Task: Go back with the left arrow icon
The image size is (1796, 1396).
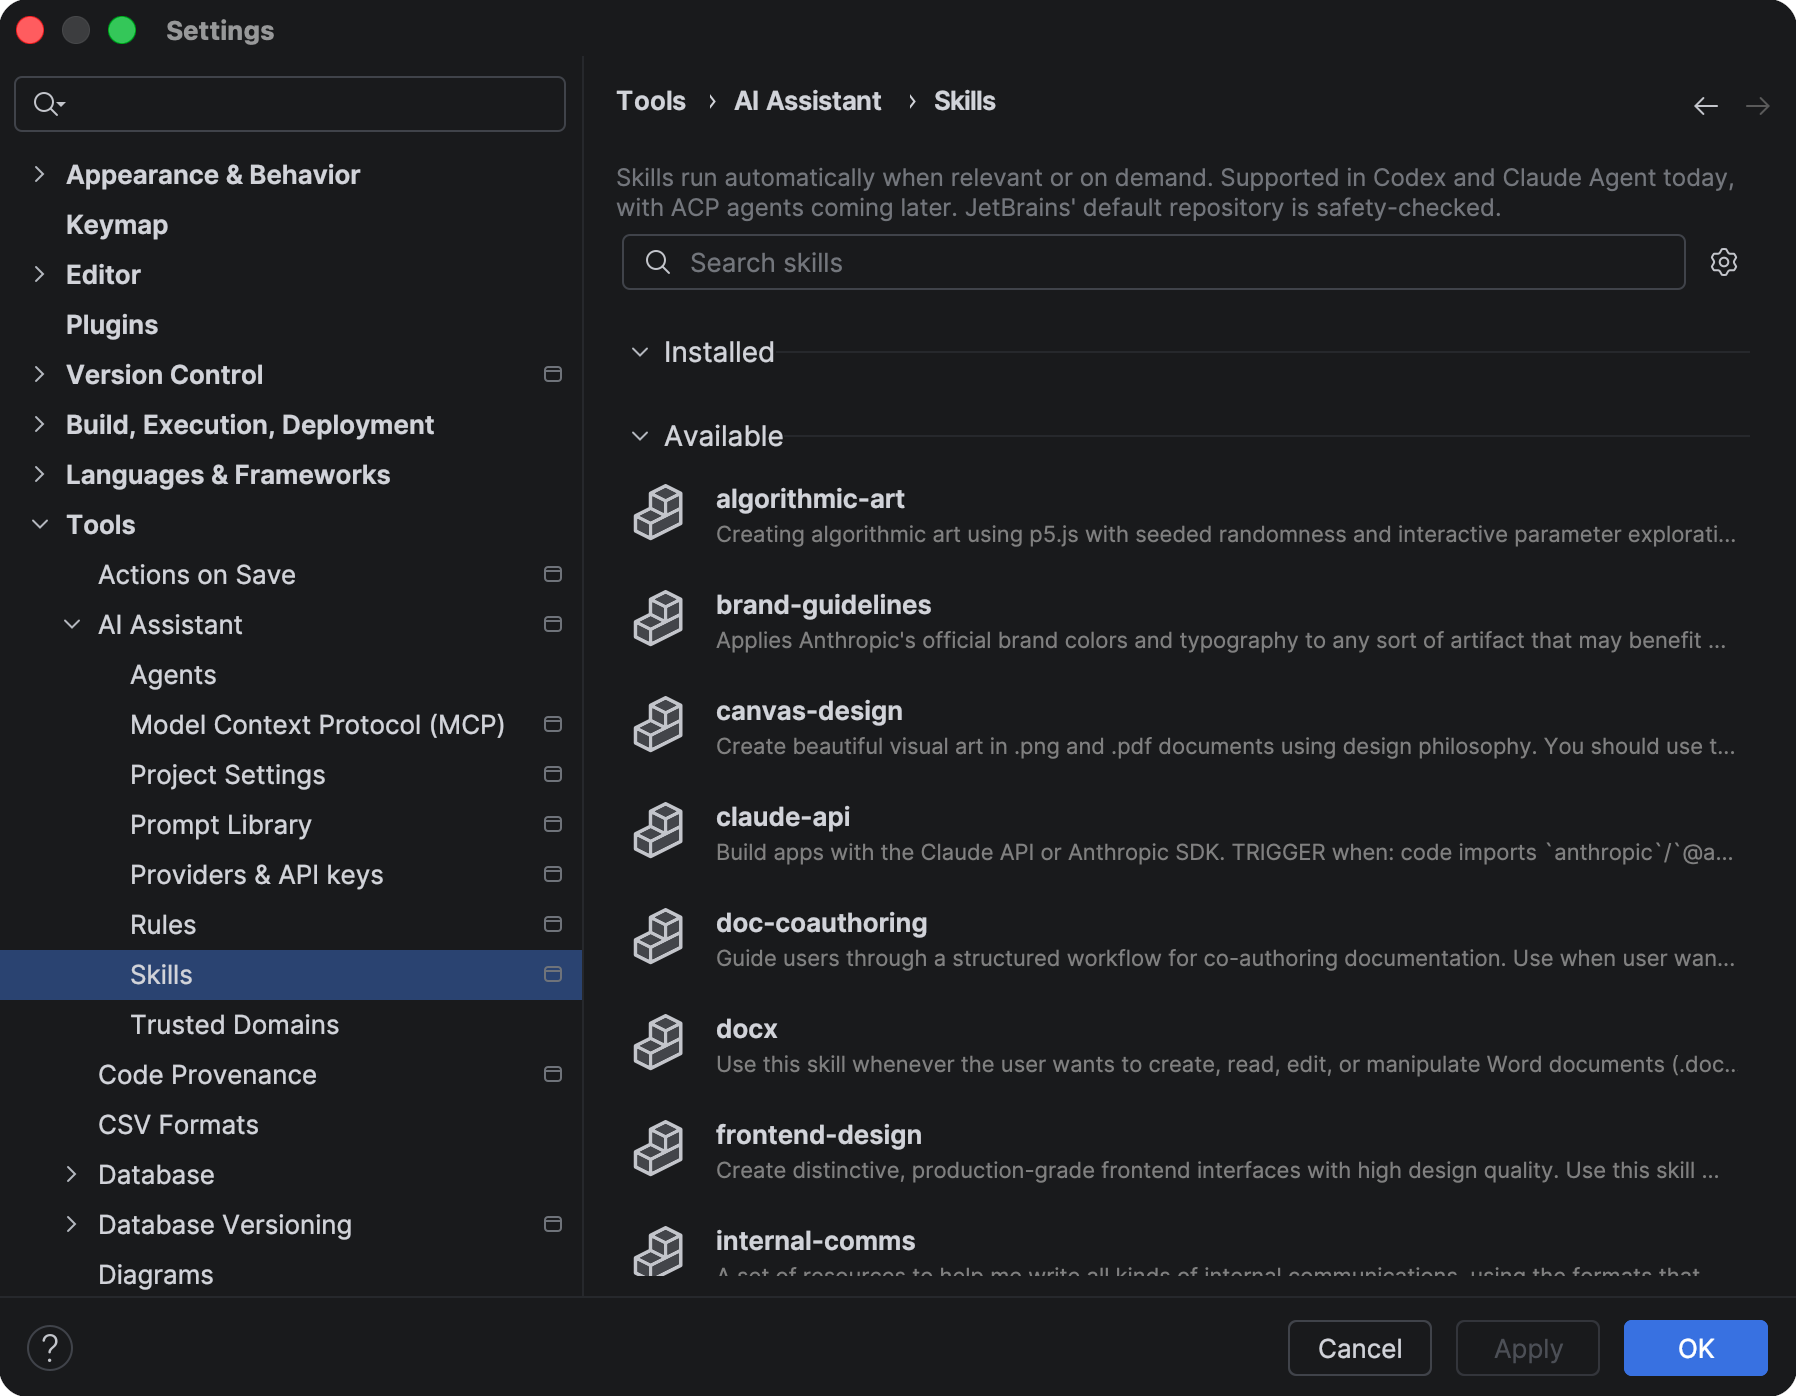Action: point(1706,106)
